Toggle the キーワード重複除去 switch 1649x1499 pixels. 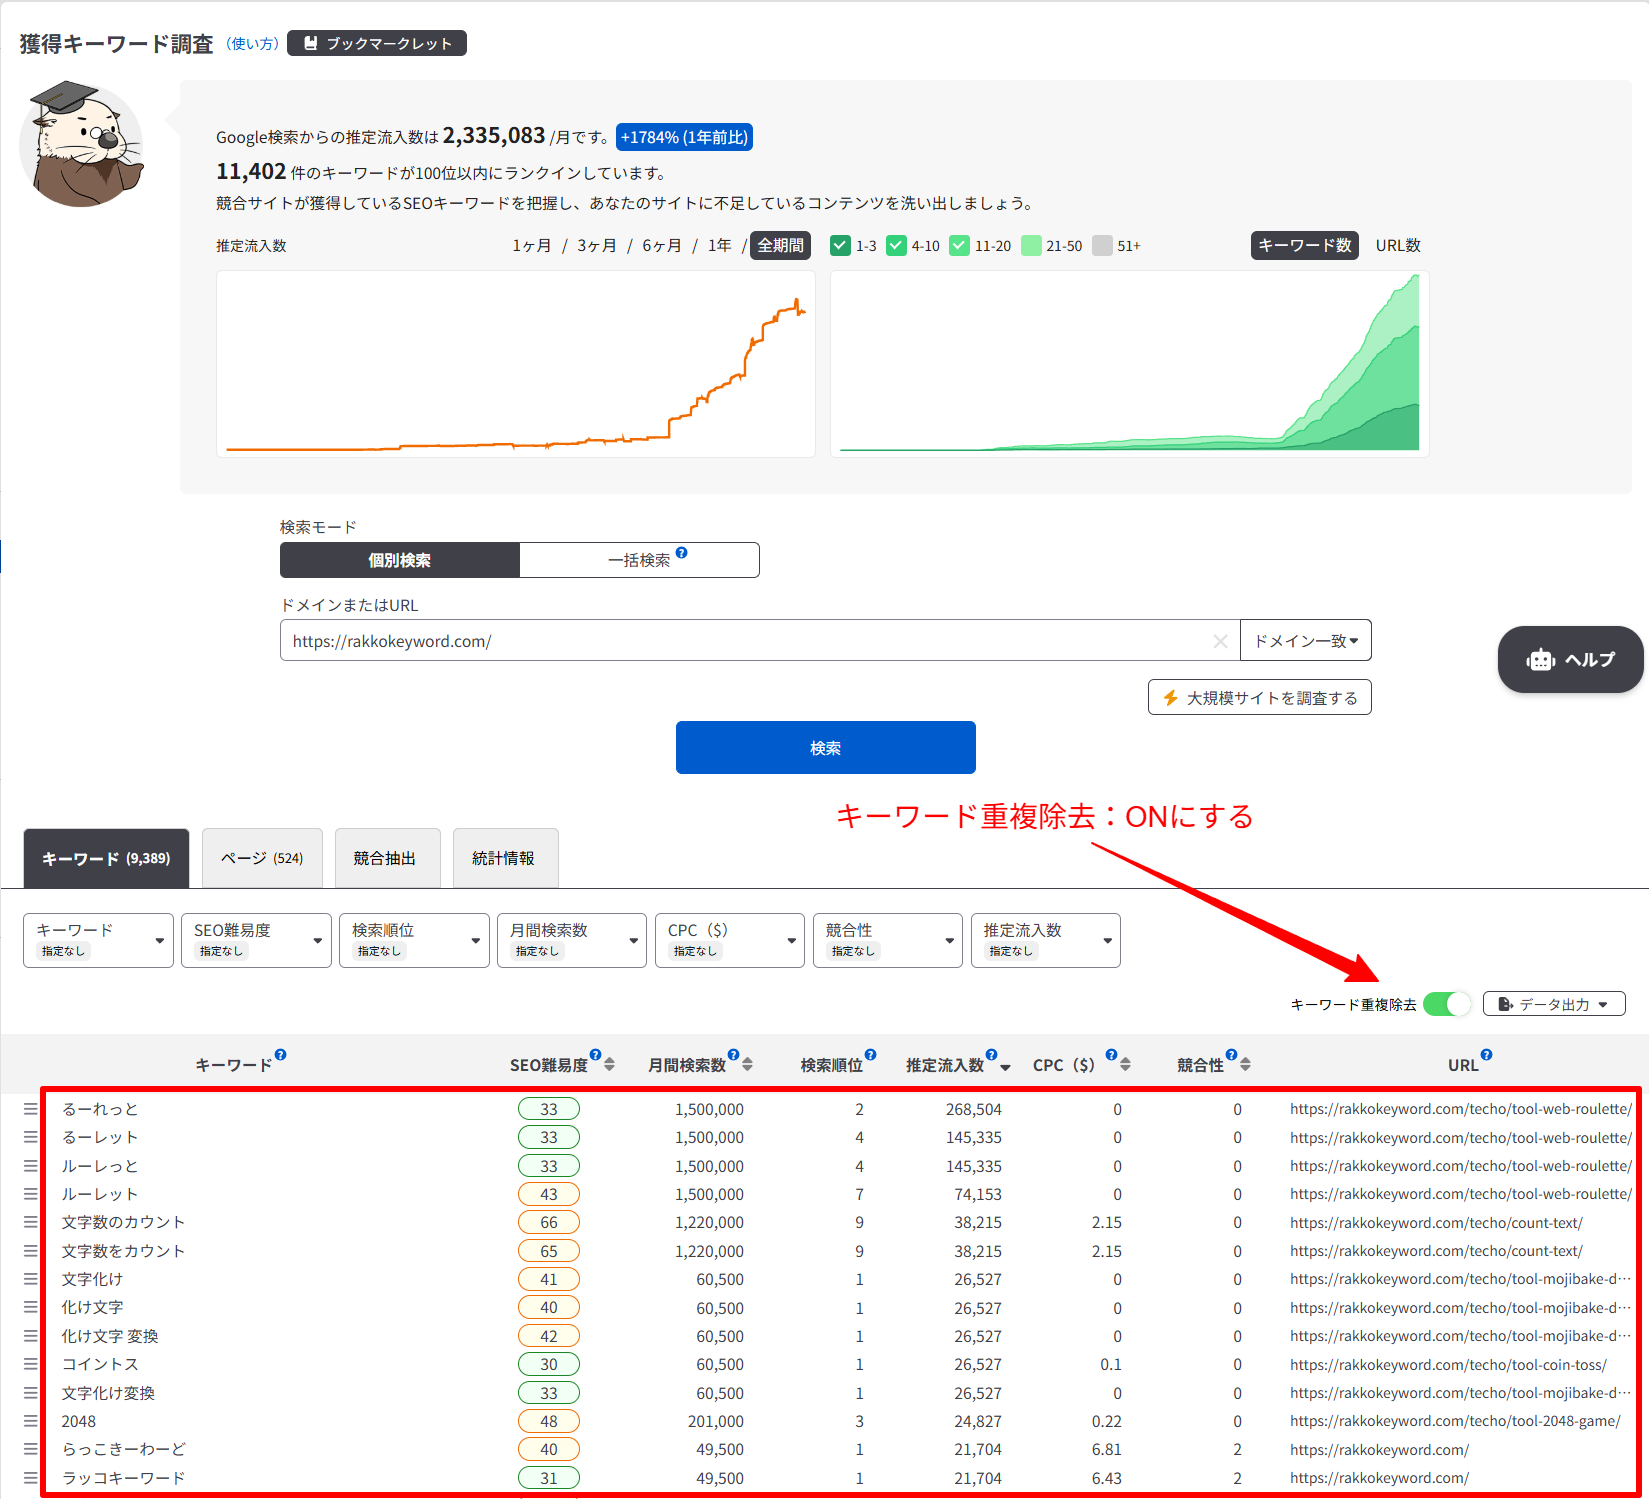tap(1447, 1004)
